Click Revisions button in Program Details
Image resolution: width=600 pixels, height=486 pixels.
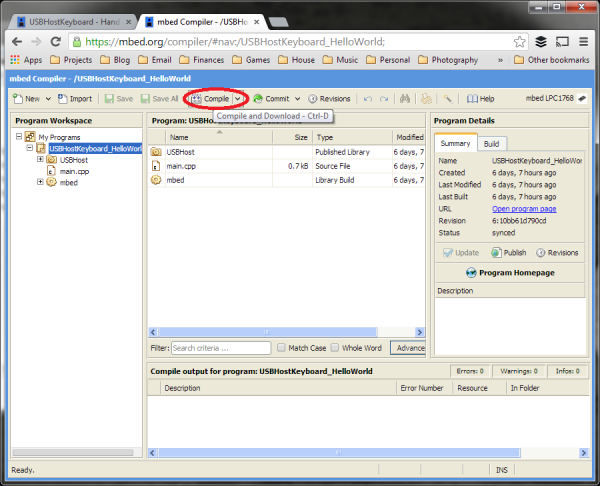[x=557, y=253]
